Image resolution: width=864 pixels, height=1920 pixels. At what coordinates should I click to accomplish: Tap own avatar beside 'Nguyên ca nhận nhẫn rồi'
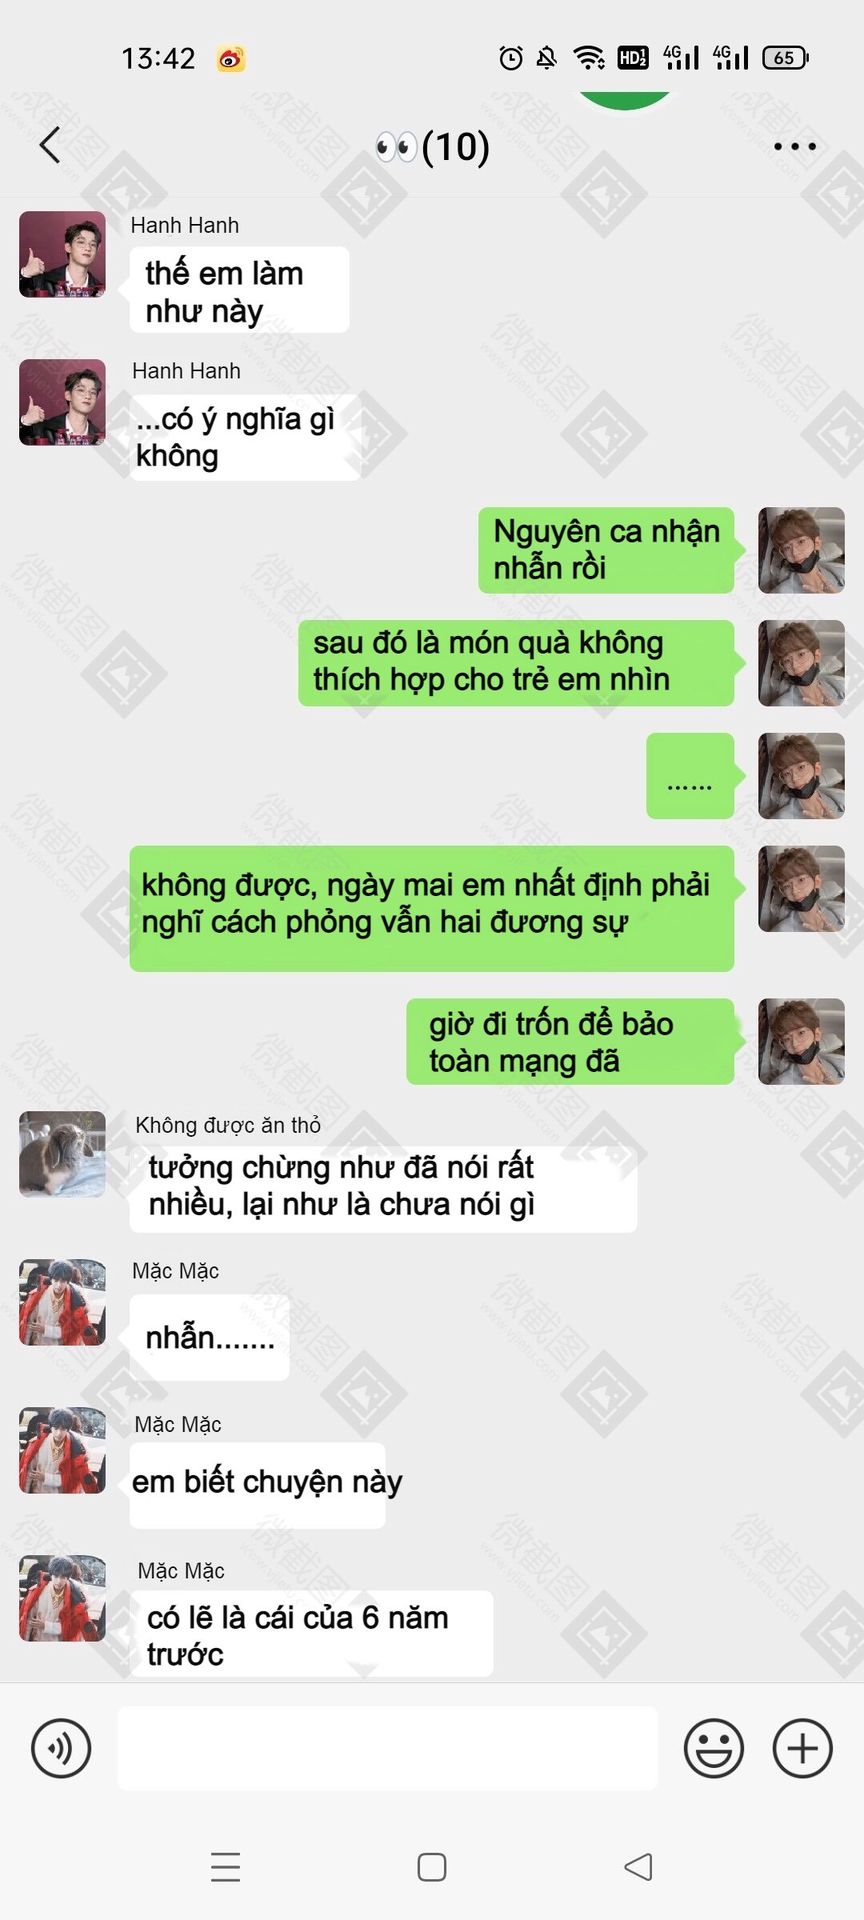[x=802, y=551]
